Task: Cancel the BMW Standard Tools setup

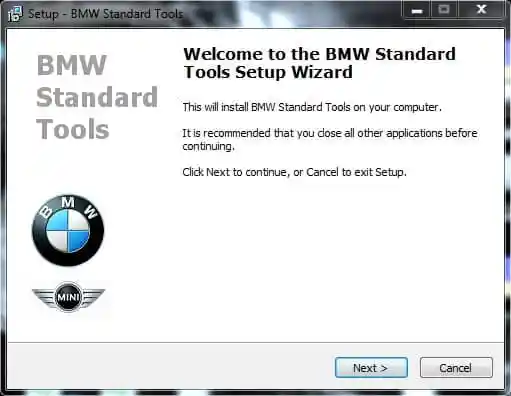Action: 456,368
